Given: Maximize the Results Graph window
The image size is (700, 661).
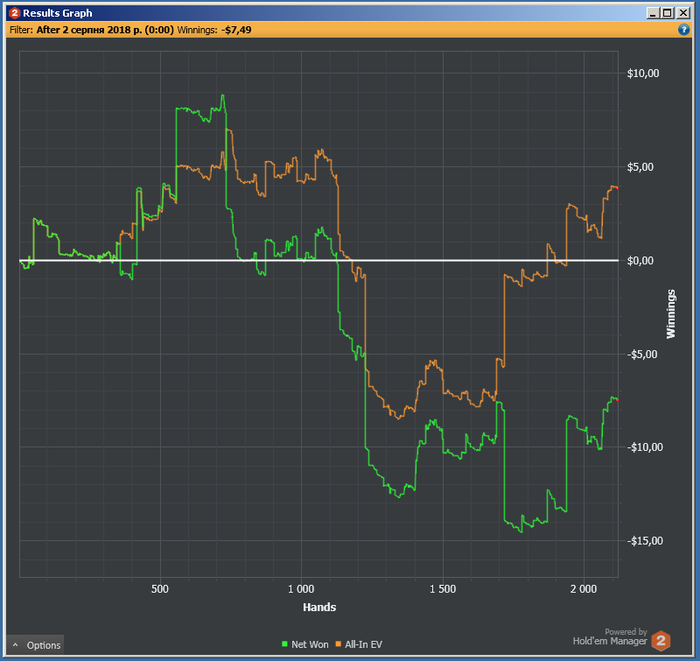Looking at the screenshot, I should click(667, 13).
